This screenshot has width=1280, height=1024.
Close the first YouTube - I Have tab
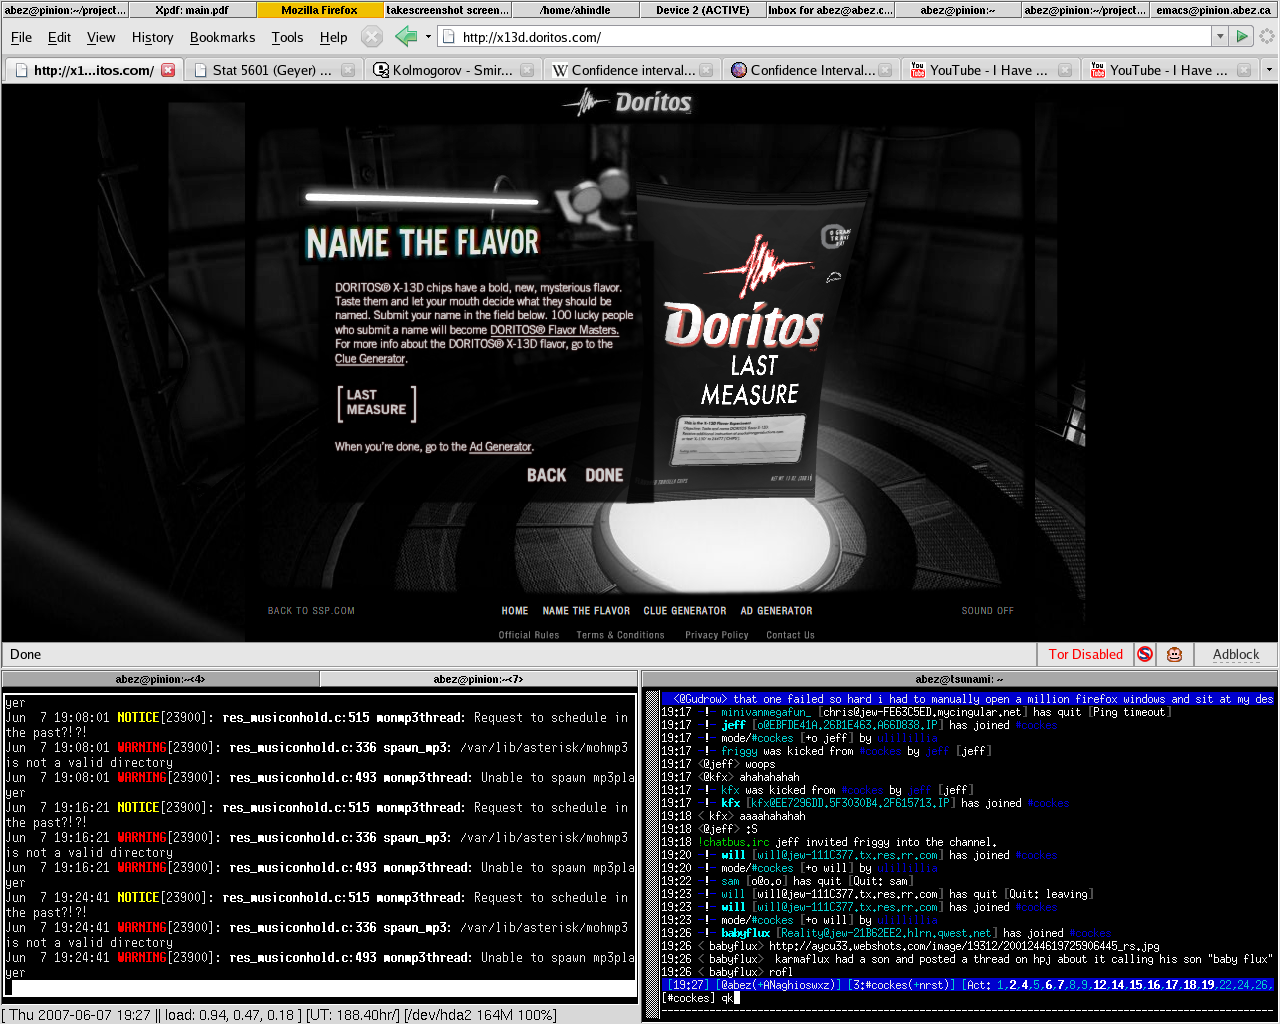click(x=1065, y=70)
